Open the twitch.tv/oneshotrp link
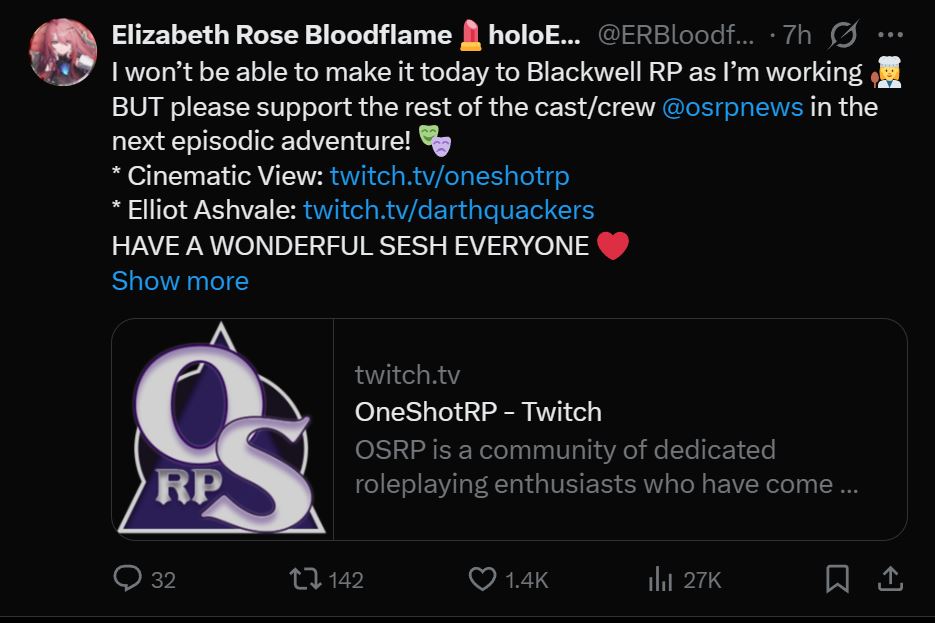Image resolution: width=935 pixels, height=623 pixels. pos(449,176)
